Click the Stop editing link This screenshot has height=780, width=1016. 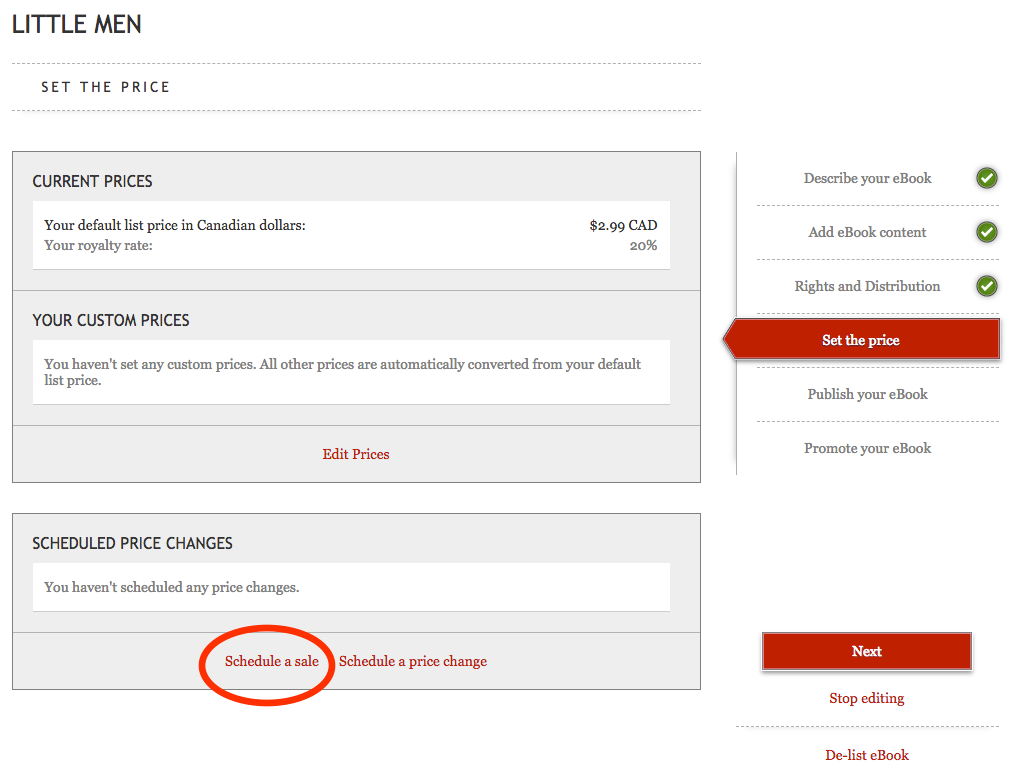point(866,698)
